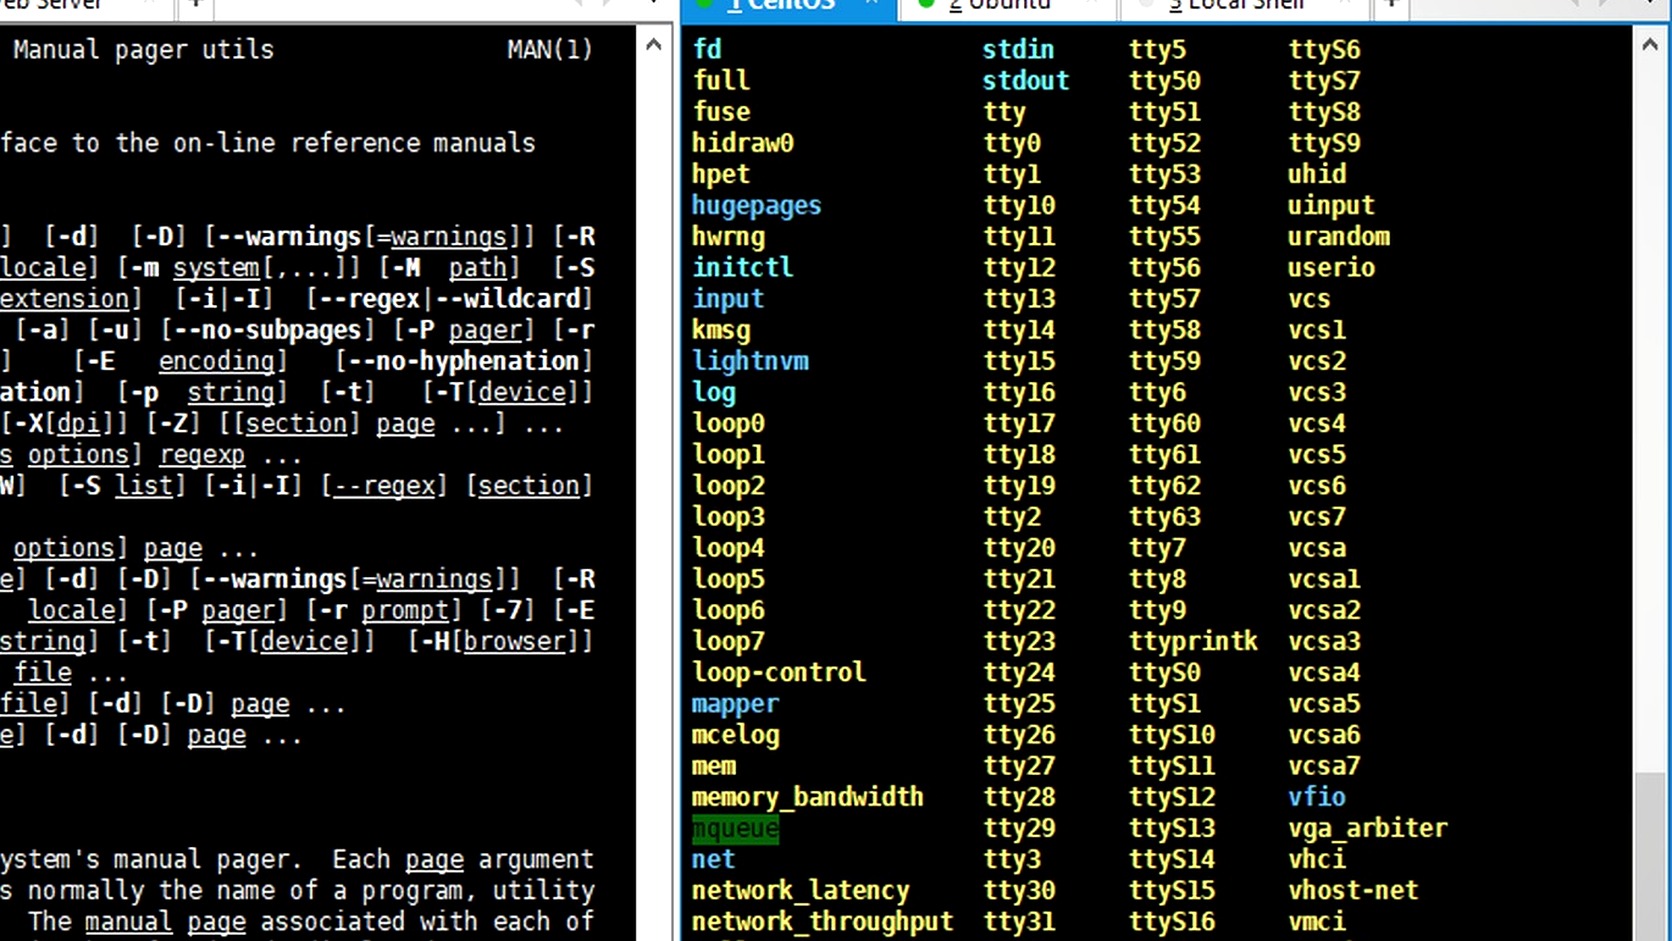This screenshot has height=941, width=1672.
Task: Click the underlined 'regexp' argument
Action: (x=201, y=456)
